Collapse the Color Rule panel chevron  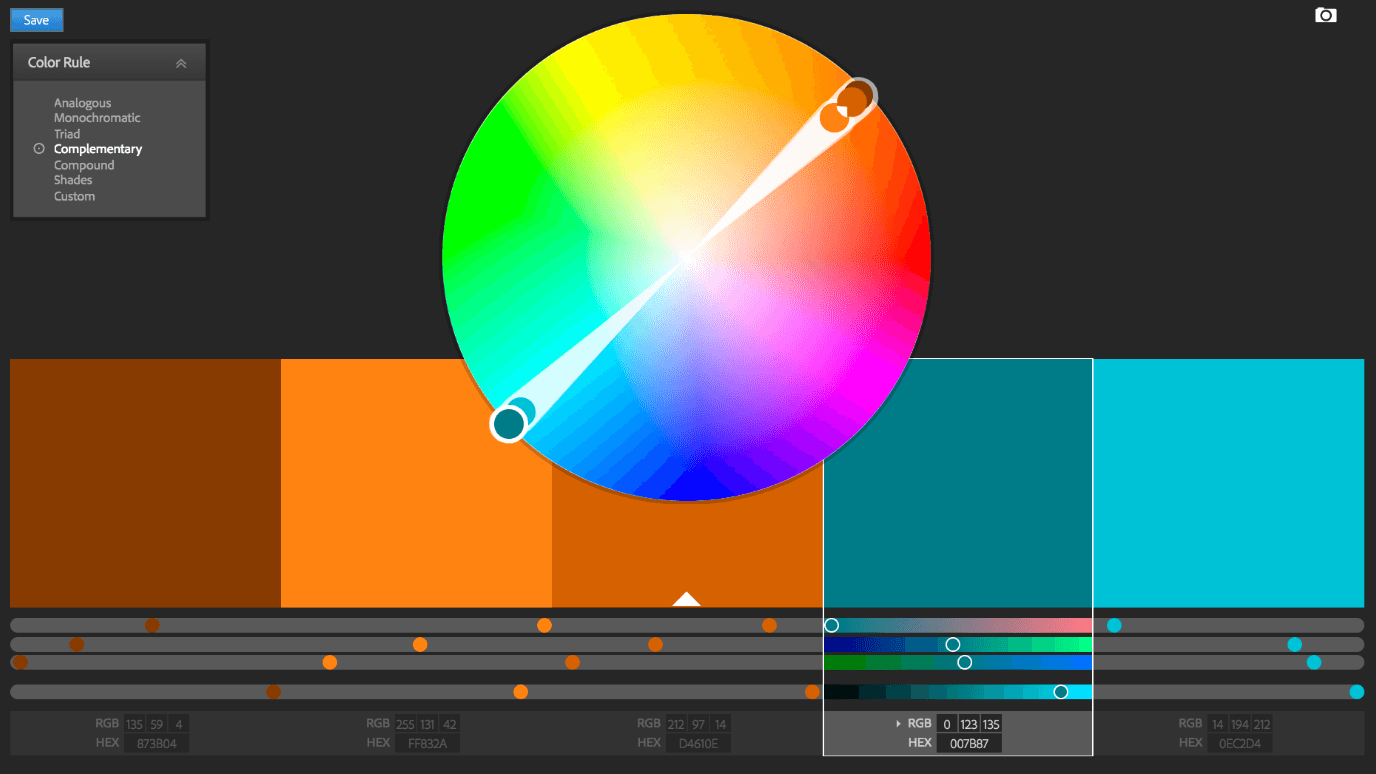click(x=181, y=63)
